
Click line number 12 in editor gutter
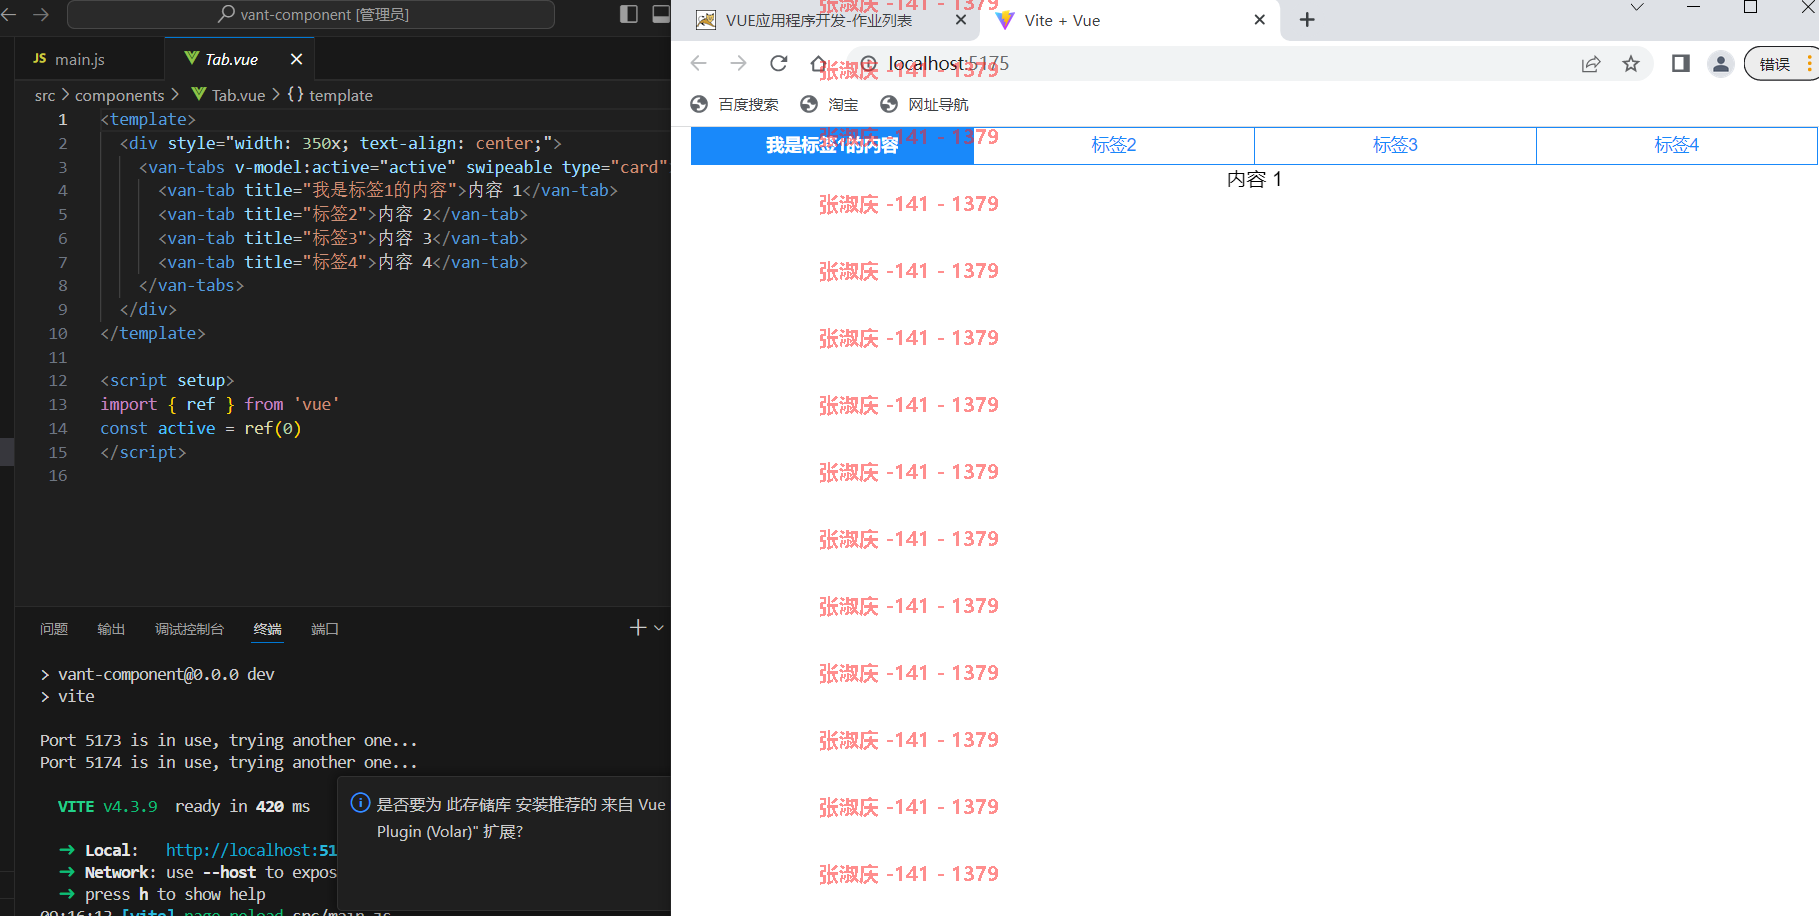coord(58,380)
